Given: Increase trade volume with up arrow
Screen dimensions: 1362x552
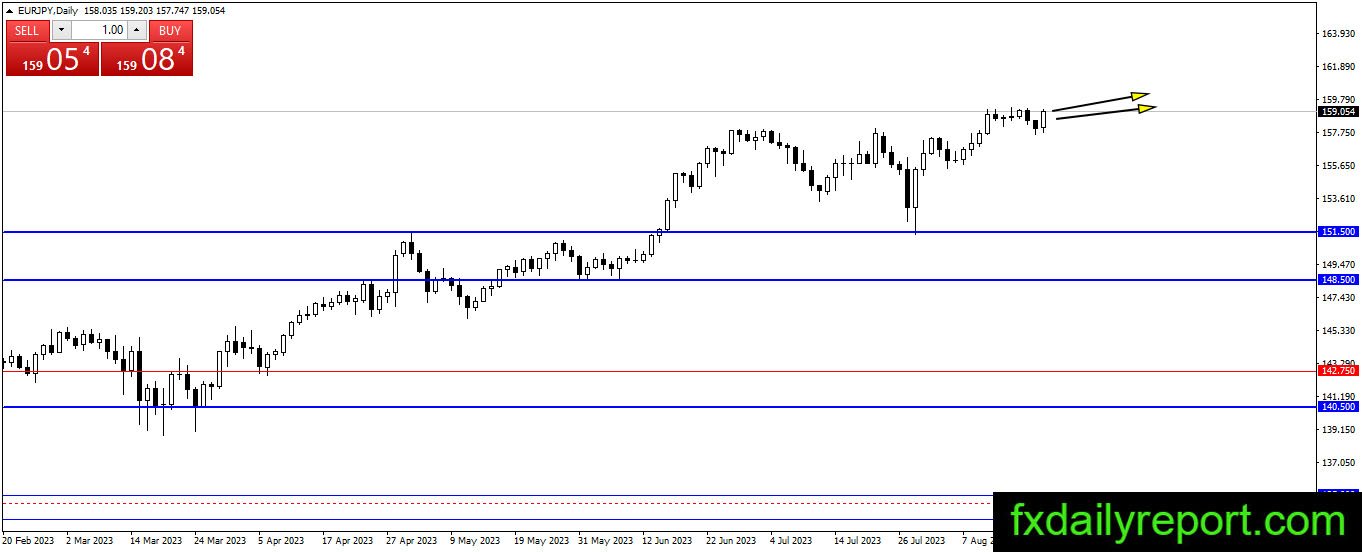Looking at the screenshot, I should pyautogui.click(x=137, y=30).
